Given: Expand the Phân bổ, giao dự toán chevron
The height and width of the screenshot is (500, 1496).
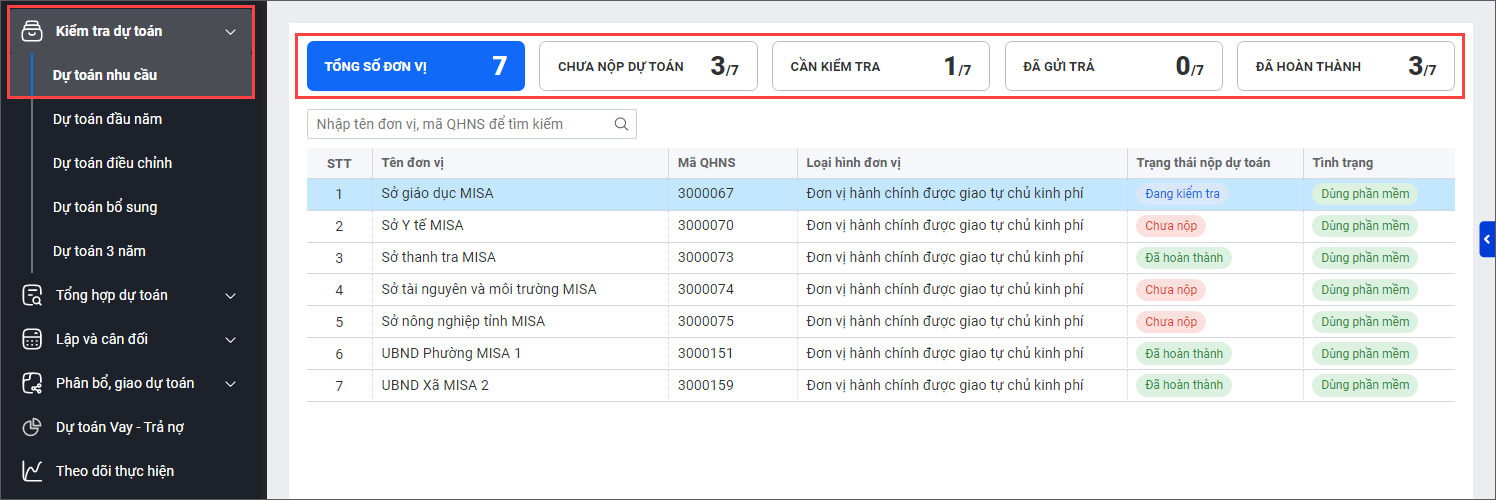Looking at the screenshot, I should click(x=231, y=384).
